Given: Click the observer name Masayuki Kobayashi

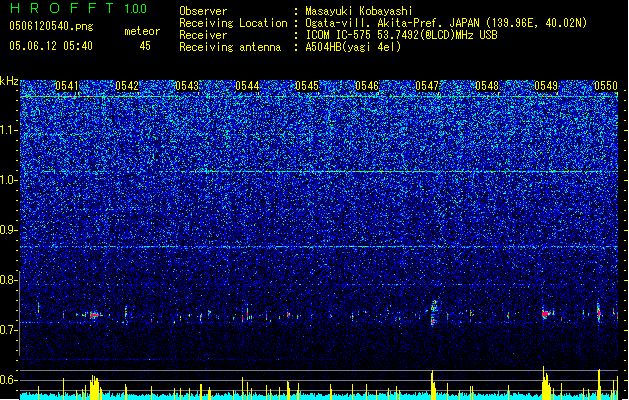Looking at the screenshot, I should pos(359,11).
